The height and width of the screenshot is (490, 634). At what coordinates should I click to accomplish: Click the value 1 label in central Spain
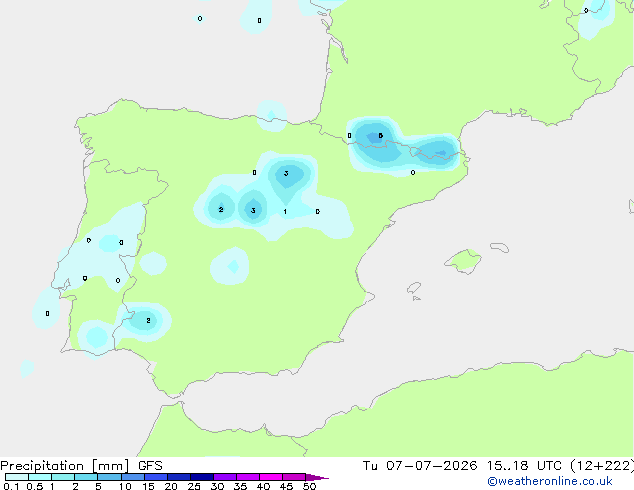click(285, 211)
